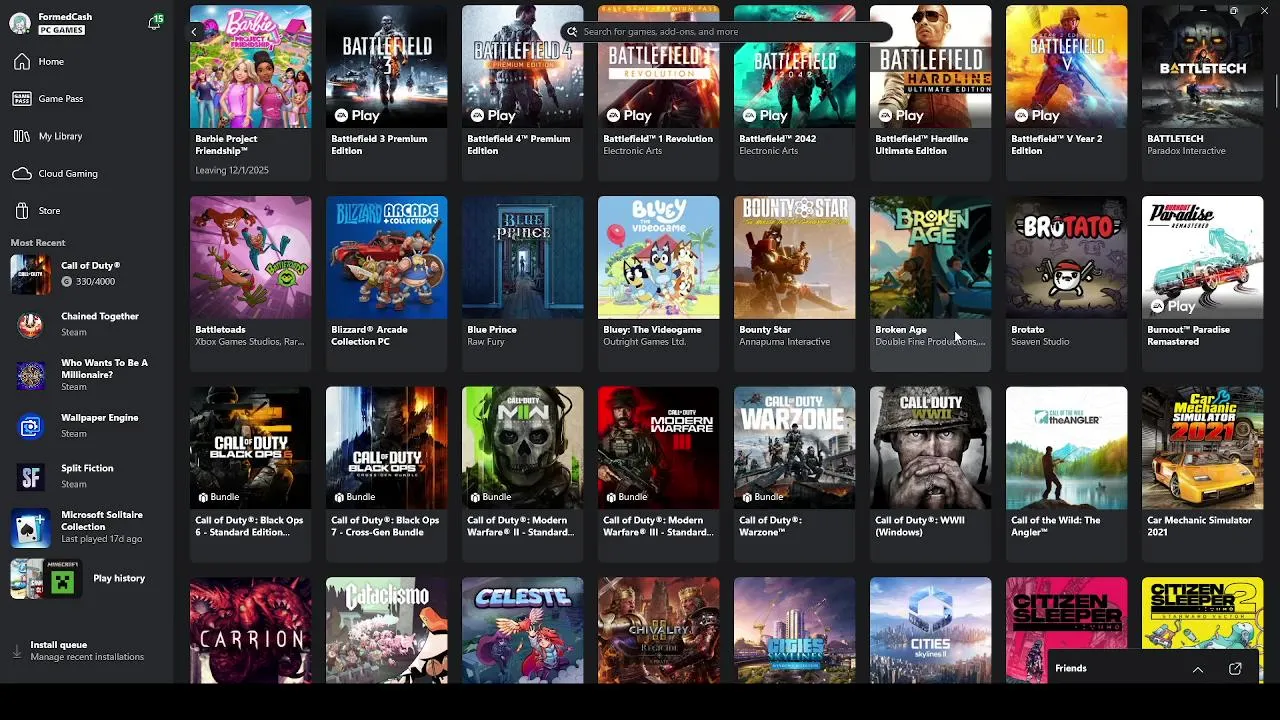Open Broken Age game cover
The height and width of the screenshot is (720, 1280).
click(930, 257)
